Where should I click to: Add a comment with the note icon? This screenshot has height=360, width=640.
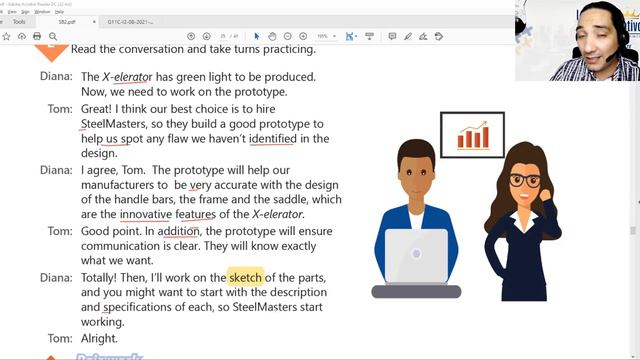[x=392, y=36]
